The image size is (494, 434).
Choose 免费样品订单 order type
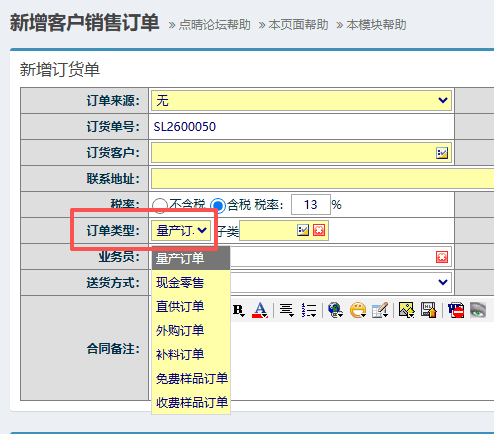191,379
